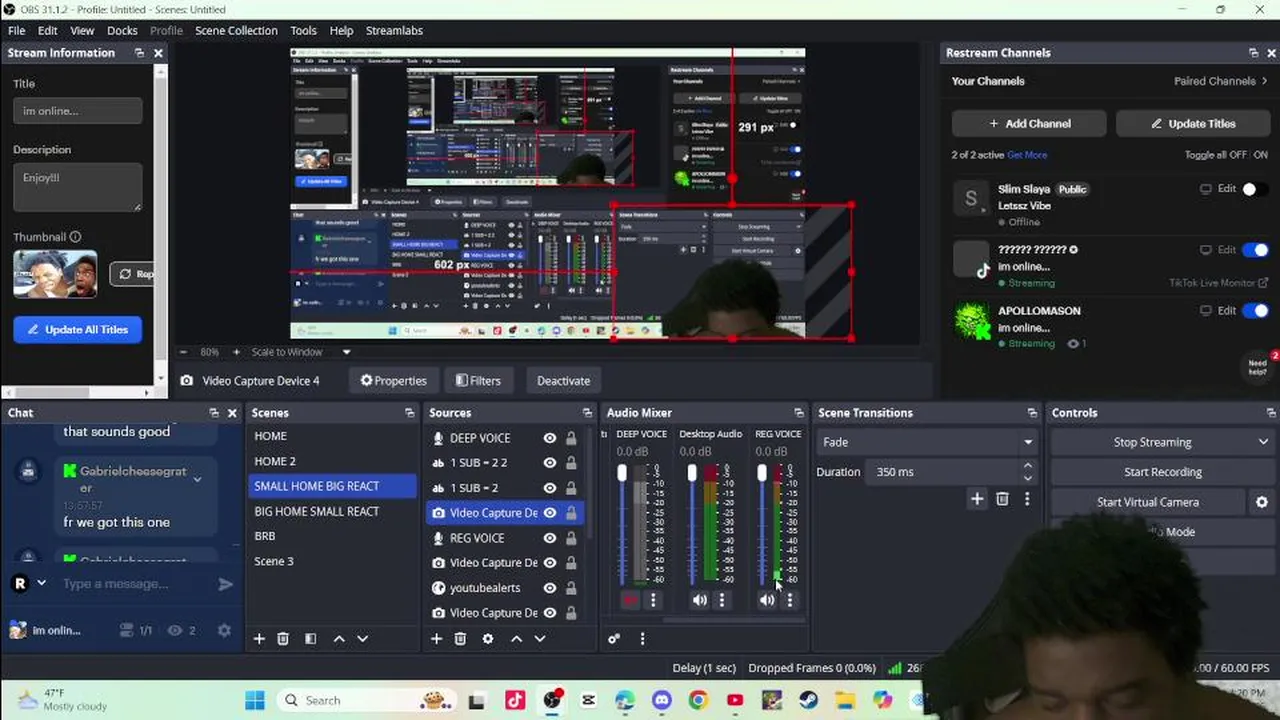Image resolution: width=1280 pixels, height=720 pixels.
Task: Disable the APOLLOMASON channel toggle
Action: tap(1256, 311)
